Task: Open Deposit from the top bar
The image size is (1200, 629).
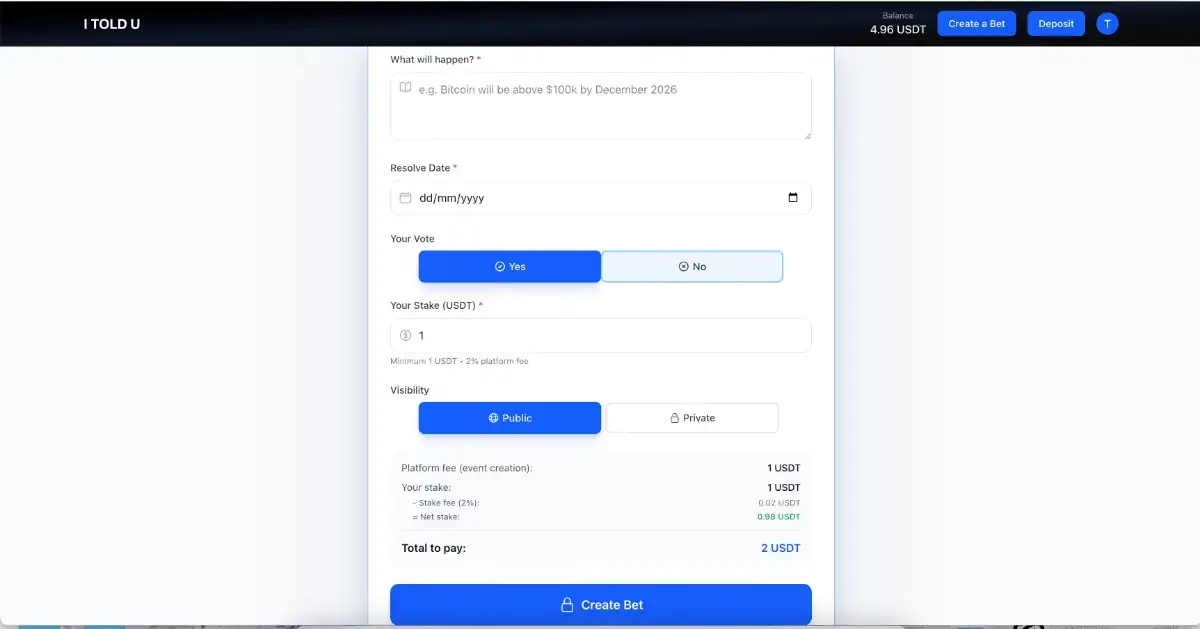Action: tap(1055, 24)
